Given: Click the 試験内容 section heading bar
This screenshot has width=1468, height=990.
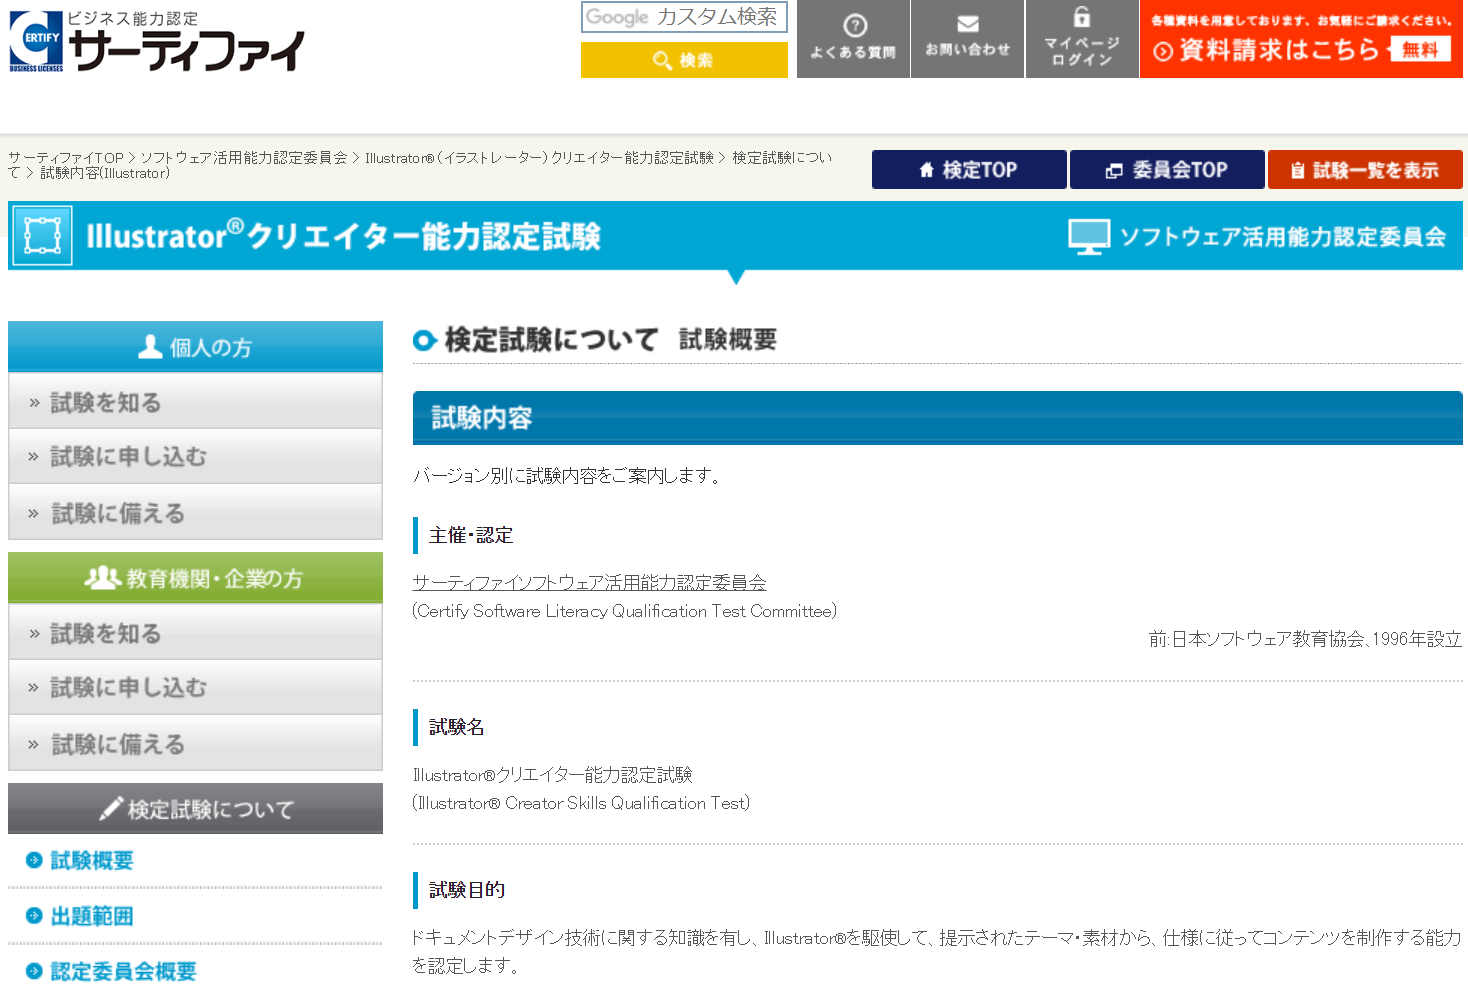Looking at the screenshot, I should [x=937, y=418].
